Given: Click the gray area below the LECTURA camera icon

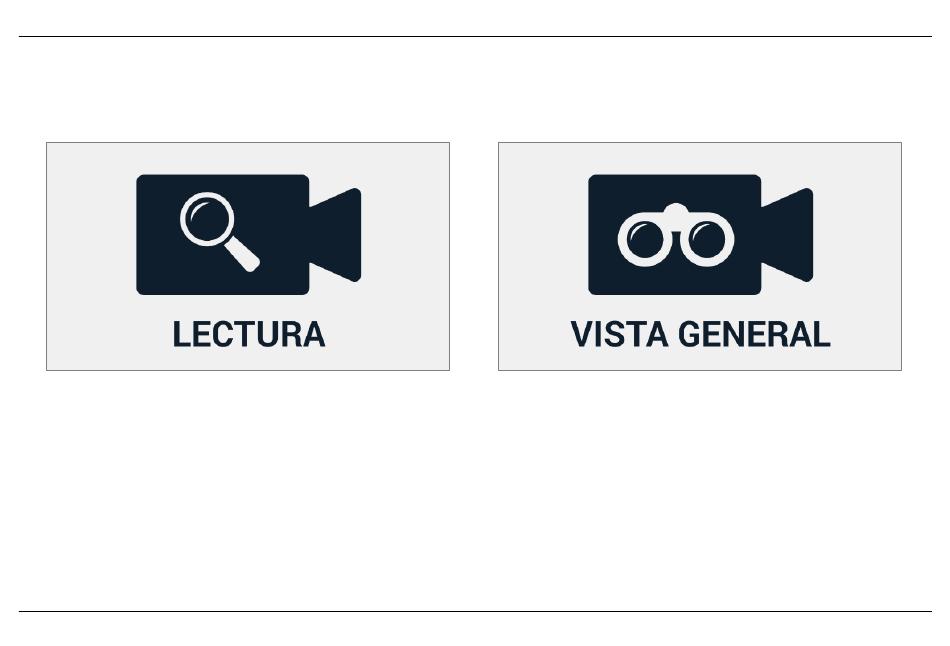Looking at the screenshot, I should pos(248,307).
